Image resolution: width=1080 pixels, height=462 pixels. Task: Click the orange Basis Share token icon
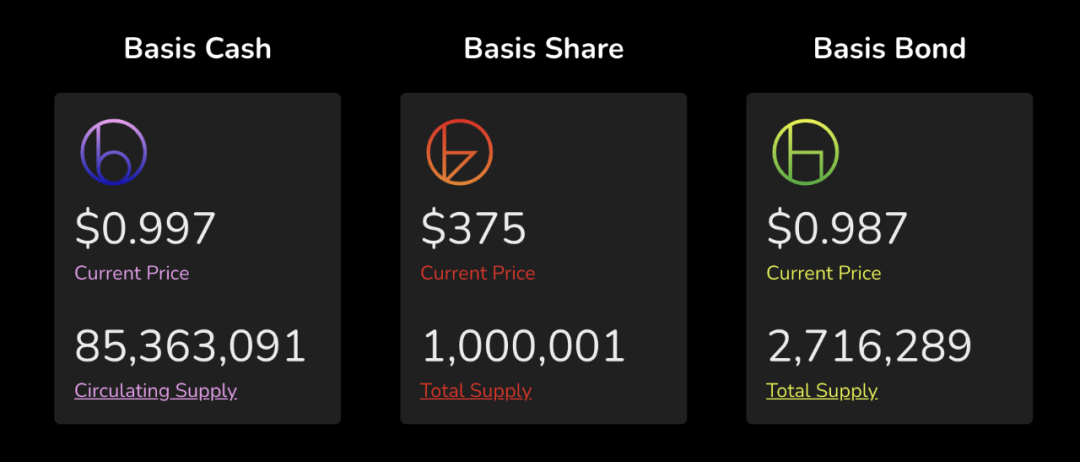(459, 152)
